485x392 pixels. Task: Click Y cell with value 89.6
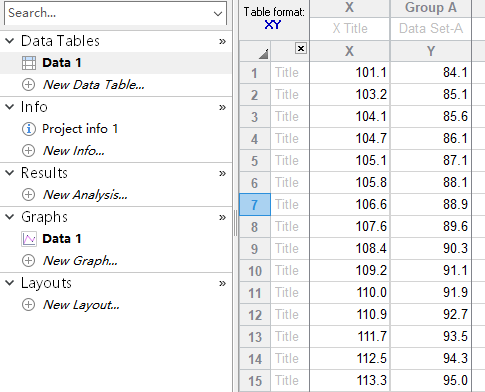(x=431, y=227)
